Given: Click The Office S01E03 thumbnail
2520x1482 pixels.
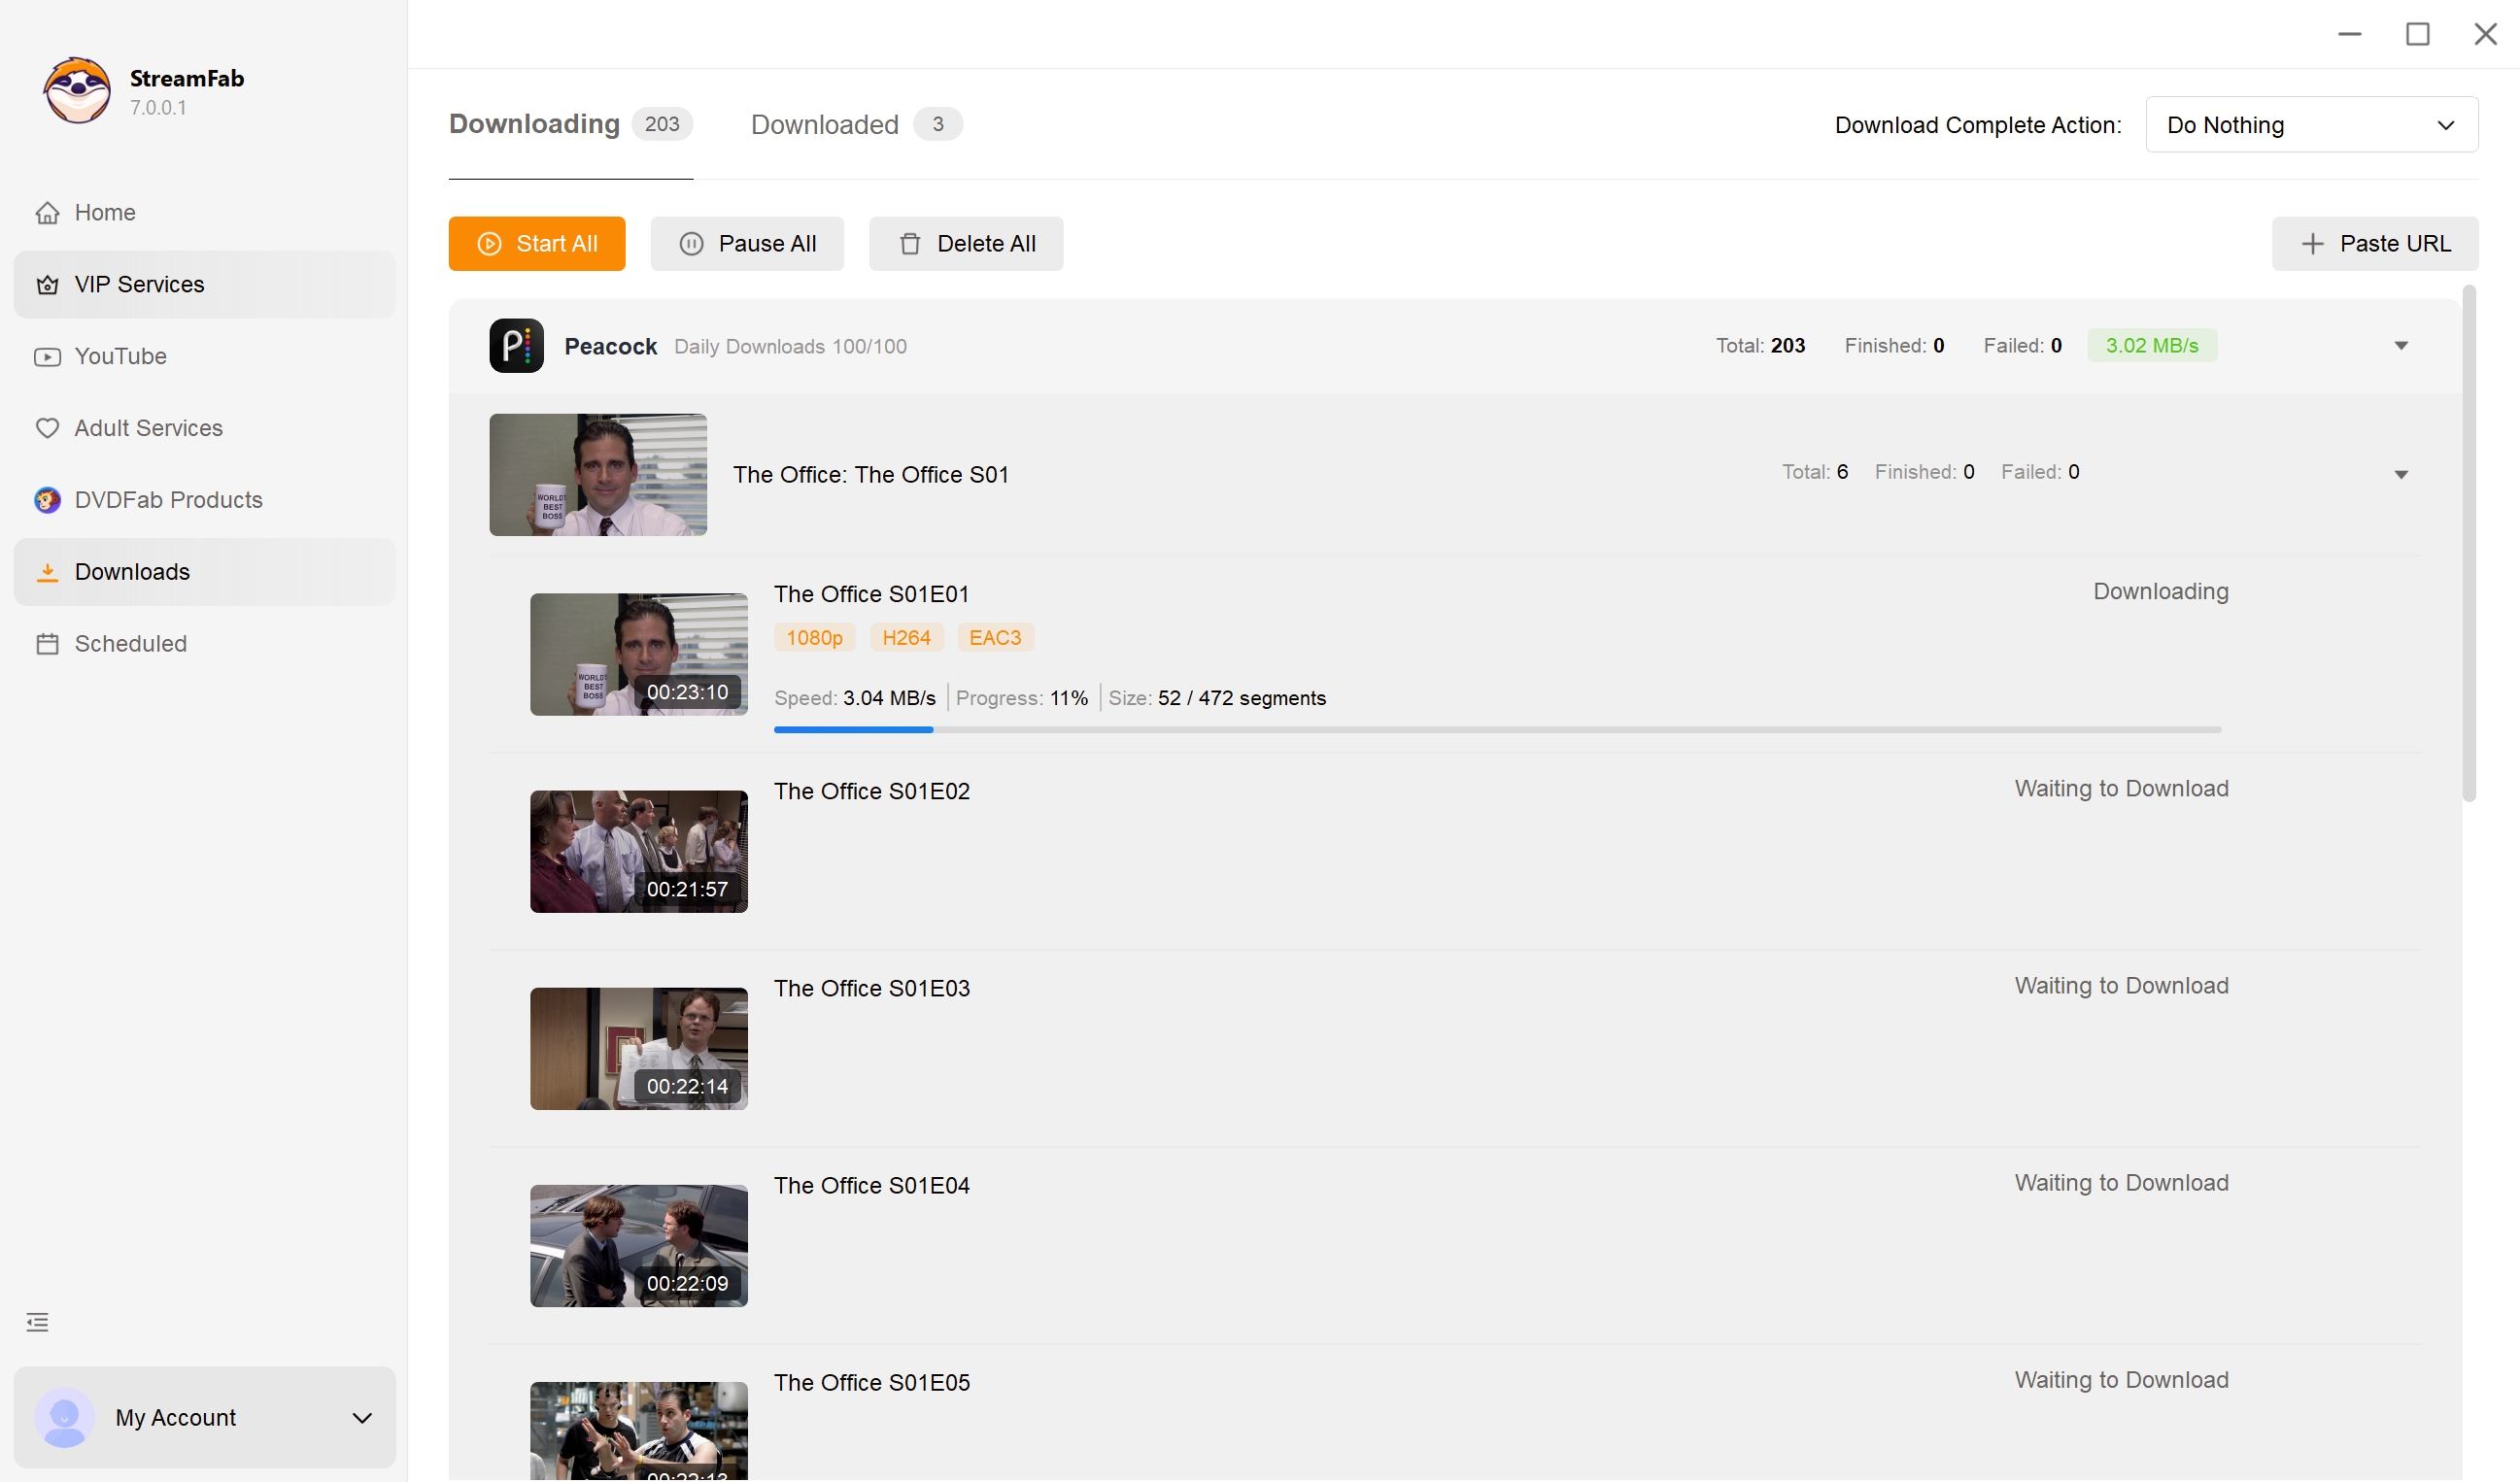Looking at the screenshot, I should [638, 1049].
